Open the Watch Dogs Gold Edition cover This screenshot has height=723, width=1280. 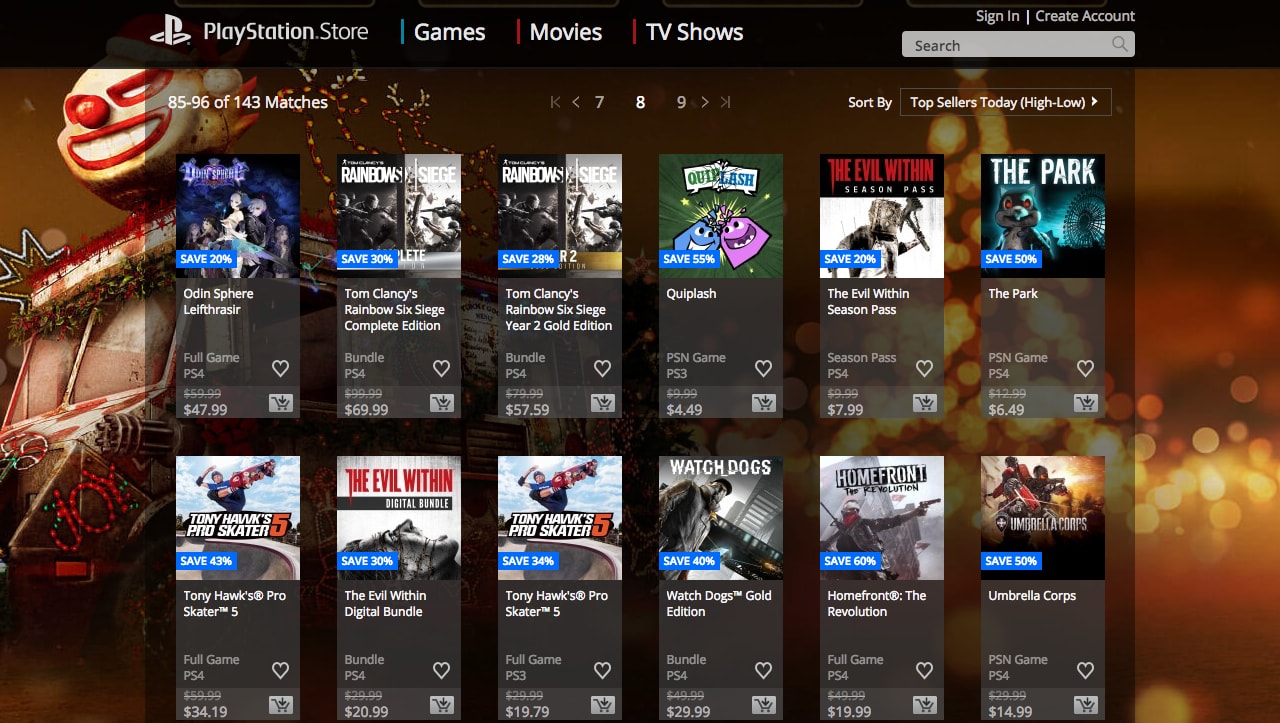[x=721, y=518]
